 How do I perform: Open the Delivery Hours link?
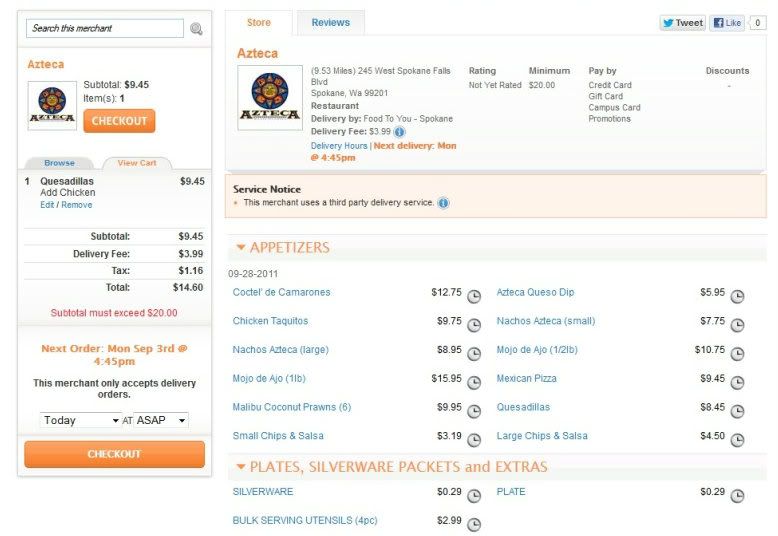tap(339, 146)
